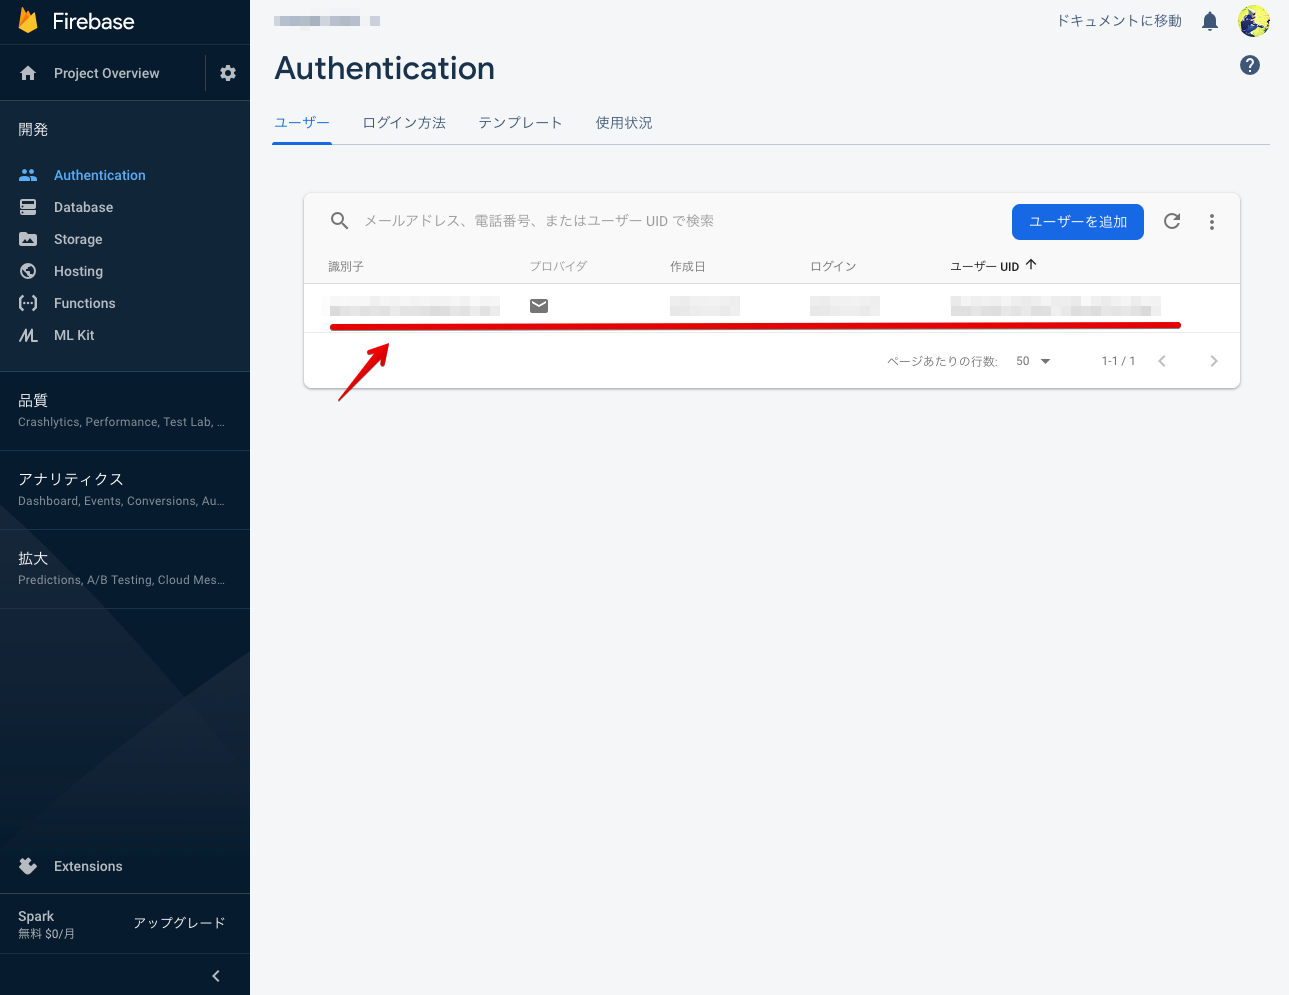Sort by ユーザー UID arrow icon
Viewport: 1289px width, 995px height.
[x=1031, y=265]
